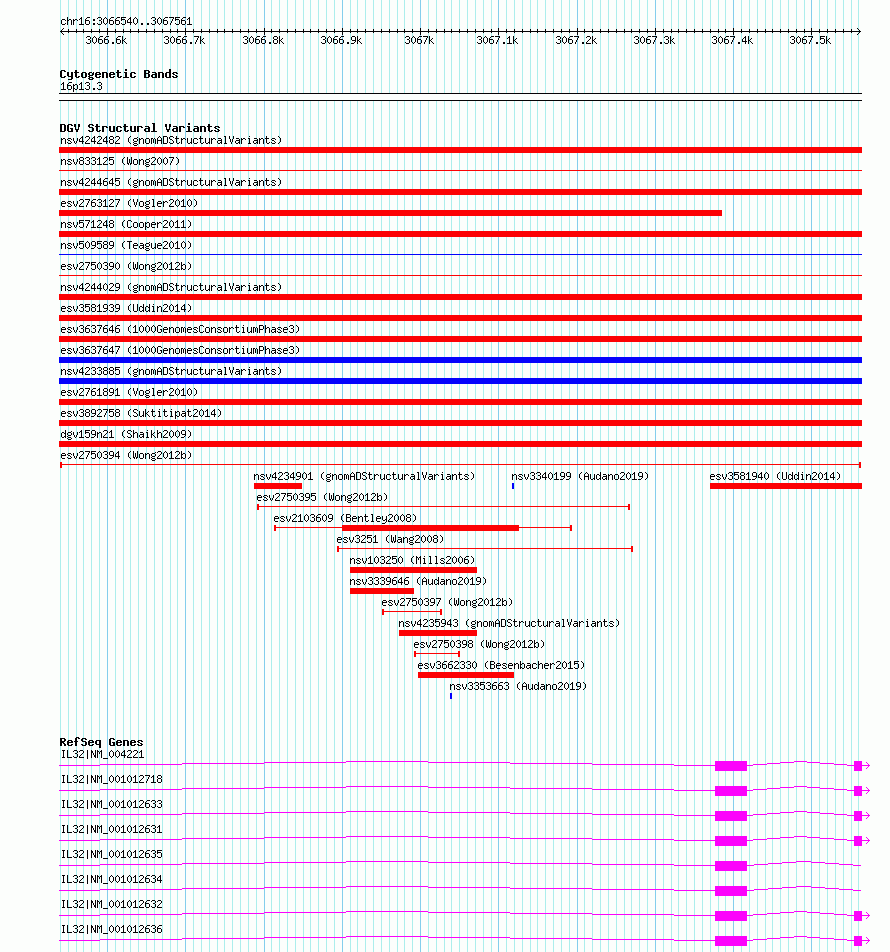Open the esv3581939 (Uddin2014) label
The width and height of the screenshot is (890, 952).
[x=126, y=308]
